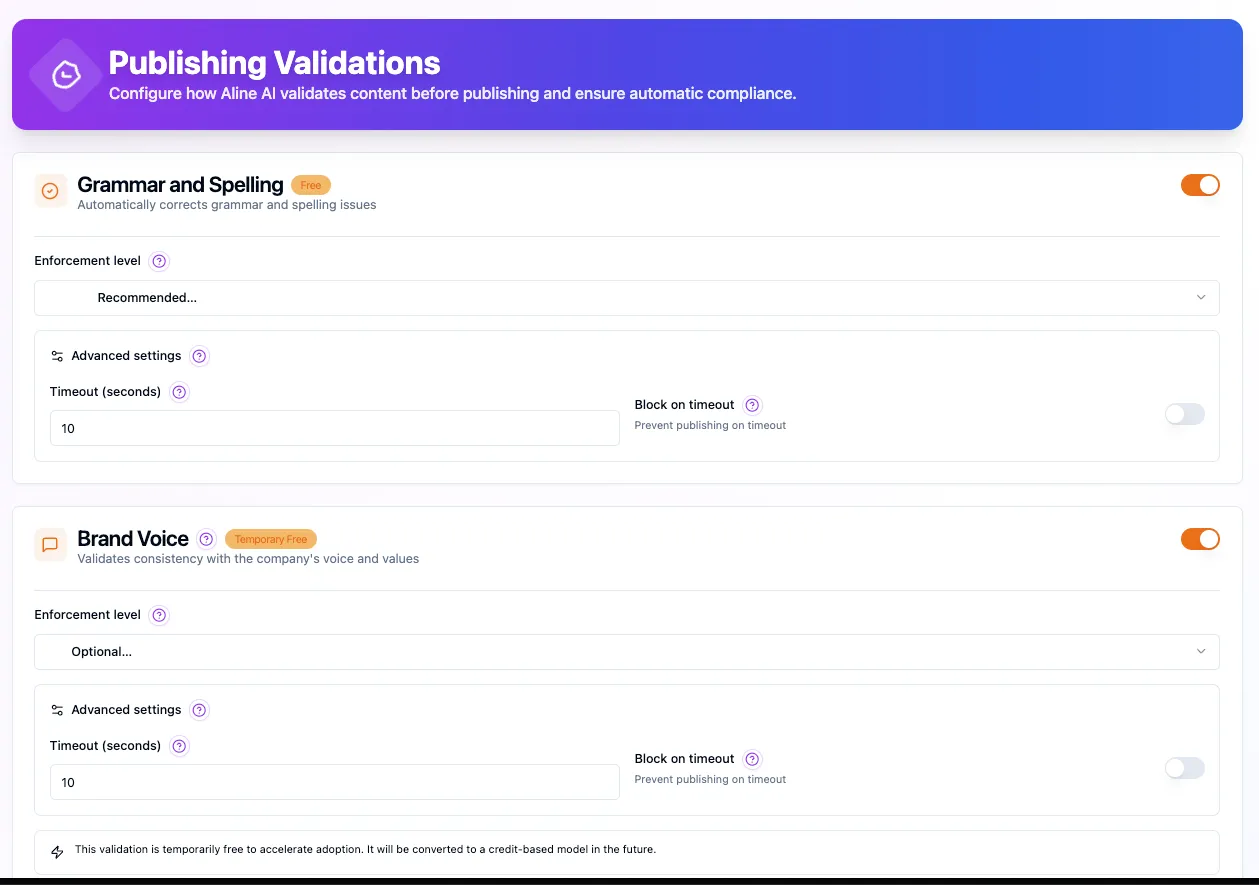This screenshot has height=885, width=1259.
Task: Click the Brand Voice chat bubble icon
Action: tap(50, 544)
